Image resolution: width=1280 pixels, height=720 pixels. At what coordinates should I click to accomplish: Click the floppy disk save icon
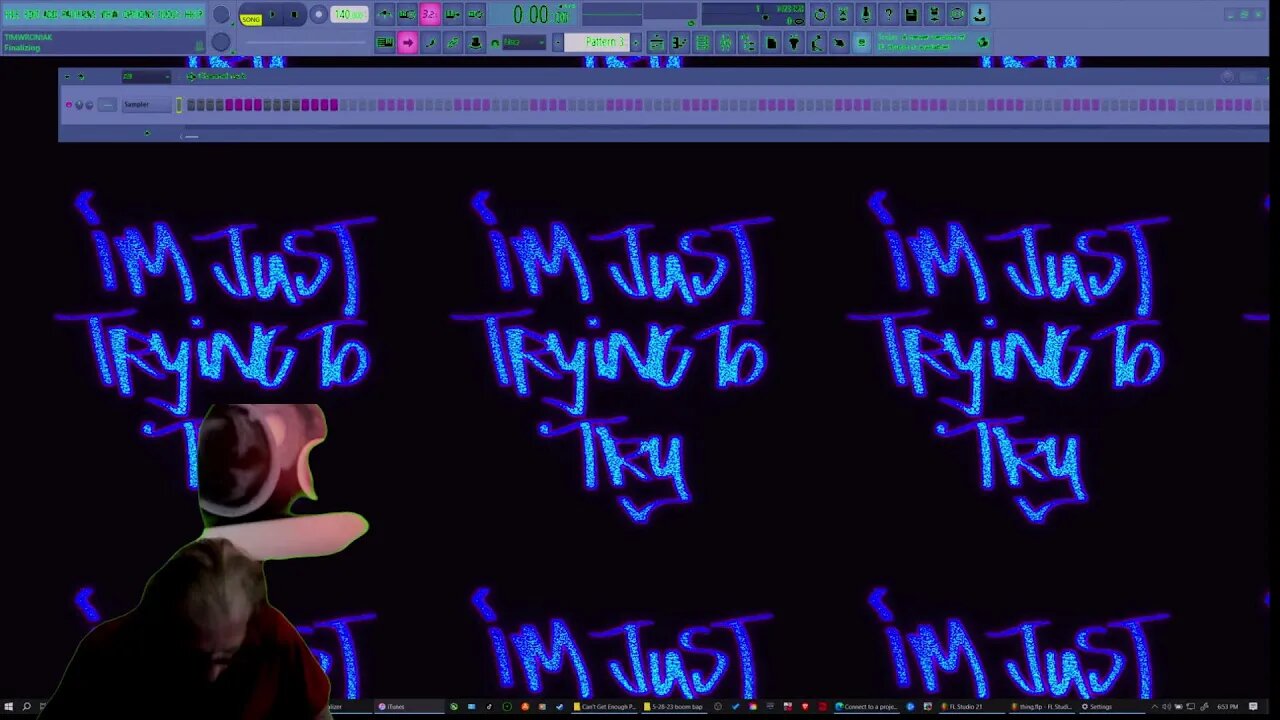coord(911,14)
